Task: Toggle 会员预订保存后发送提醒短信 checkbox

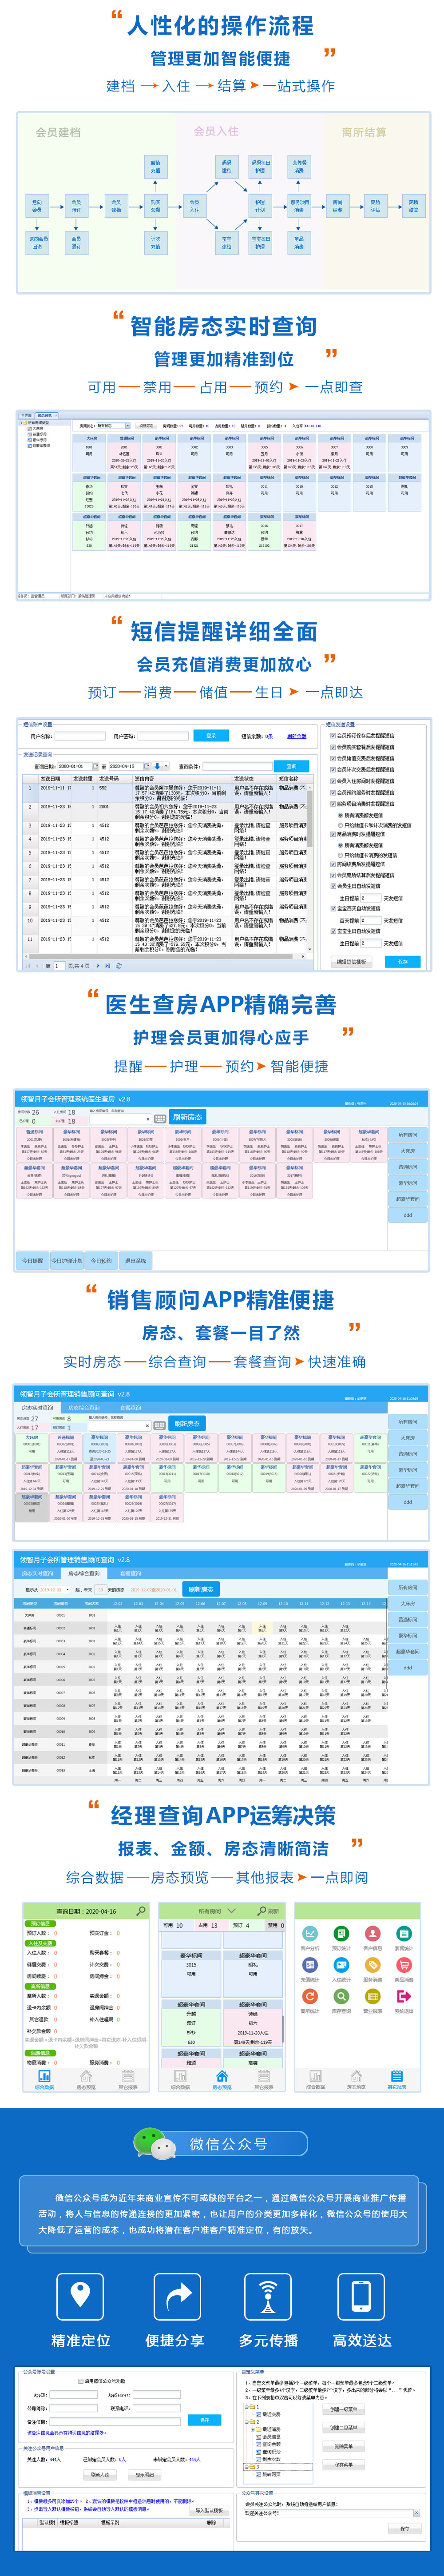Action: [333, 735]
